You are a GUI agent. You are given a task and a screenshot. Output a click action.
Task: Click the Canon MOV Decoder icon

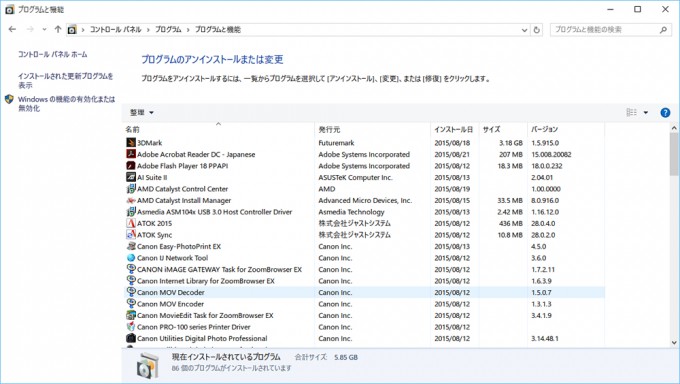click(131, 292)
